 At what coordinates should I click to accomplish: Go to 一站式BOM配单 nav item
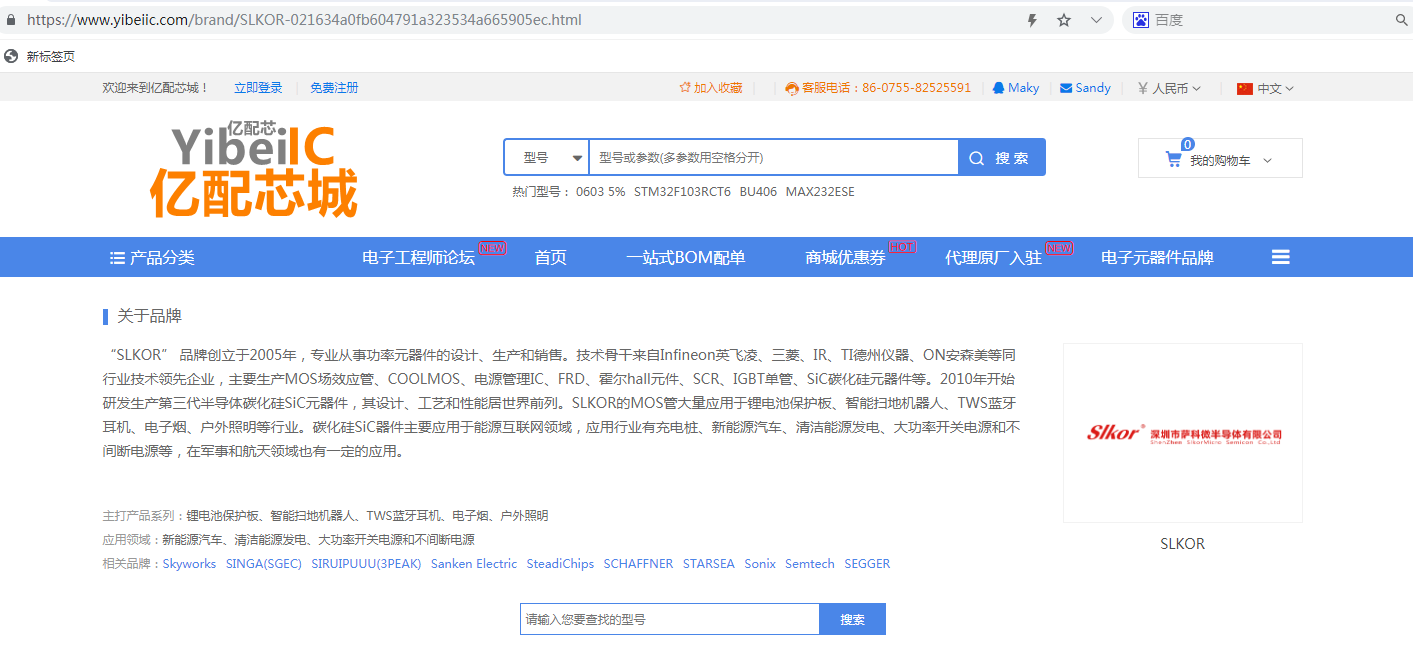tap(685, 258)
